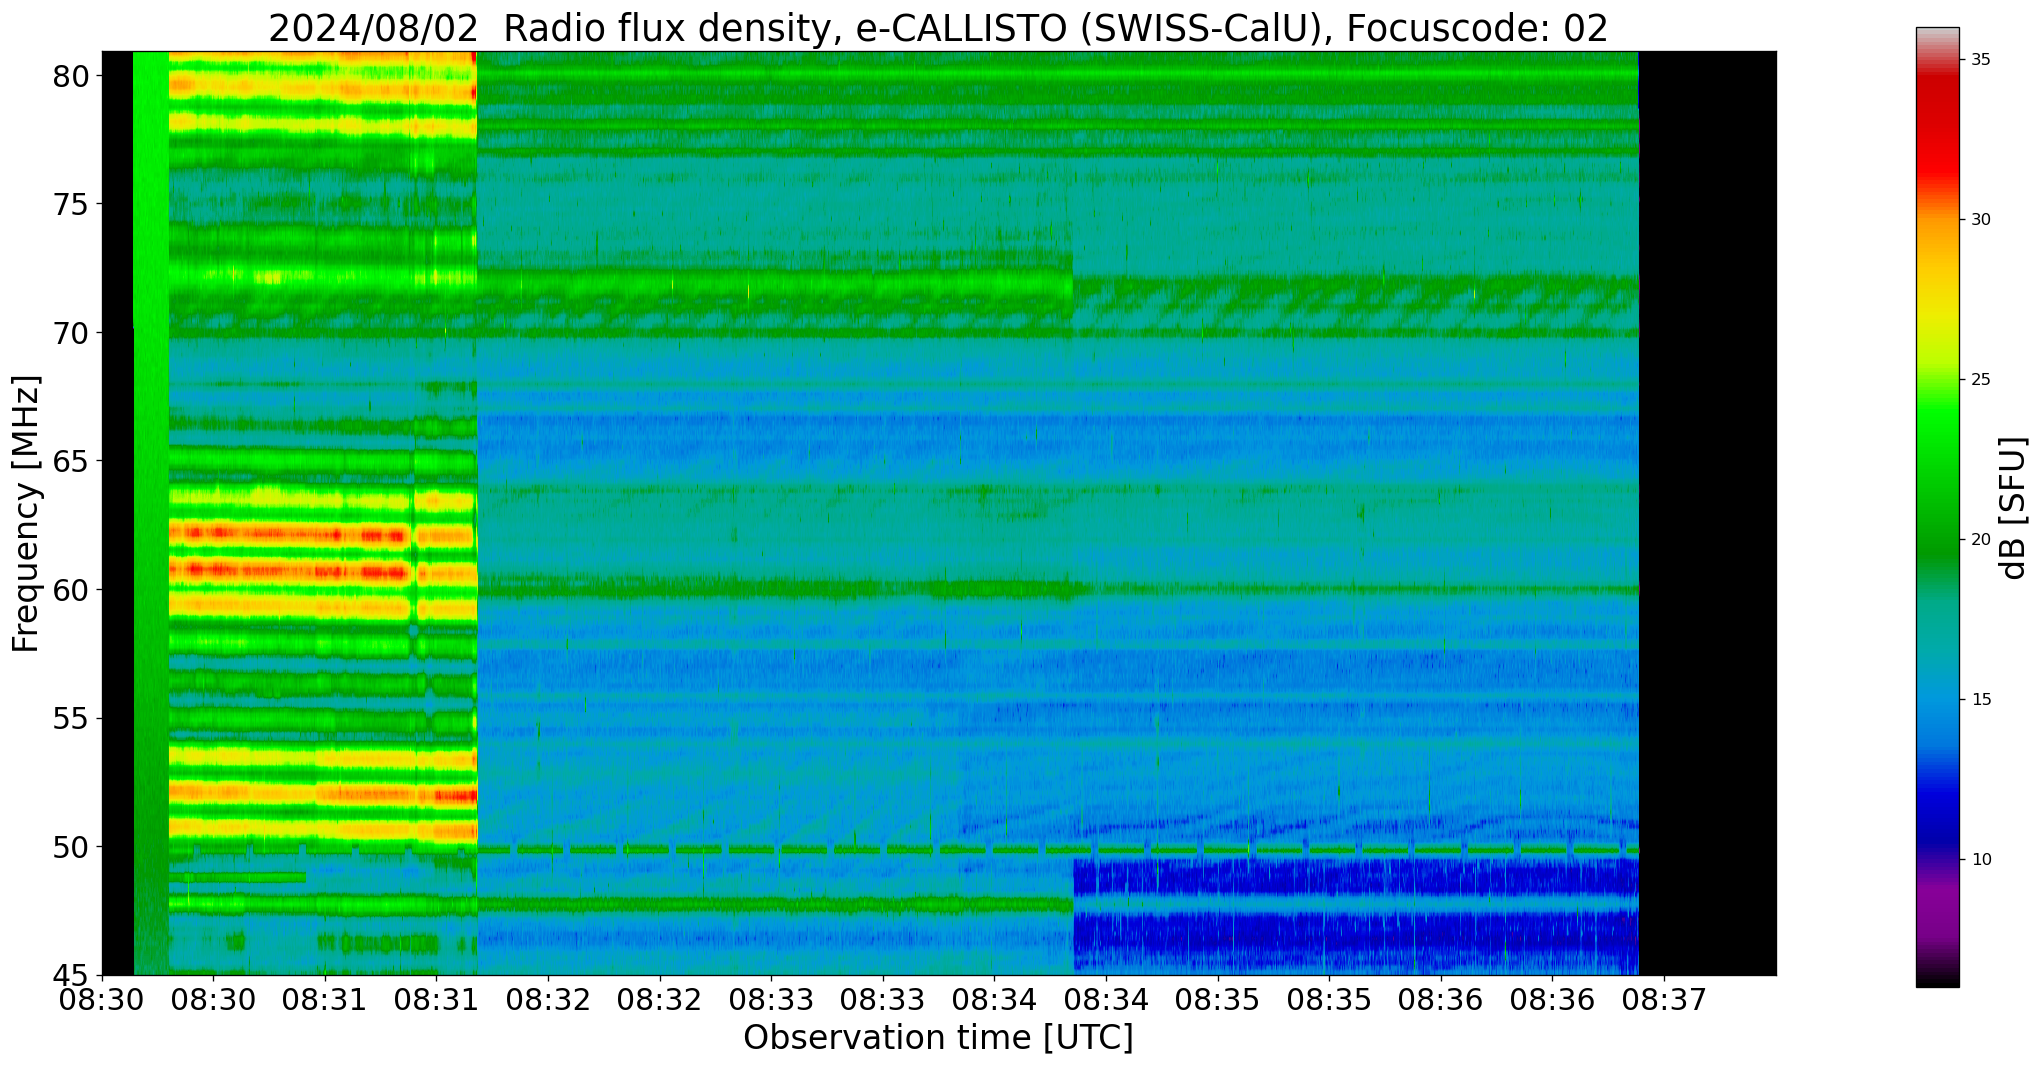The width and height of the screenshot is (2043, 1067).
Task: Click the 45 tick on frequency axis
Action: click(x=72, y=975)
